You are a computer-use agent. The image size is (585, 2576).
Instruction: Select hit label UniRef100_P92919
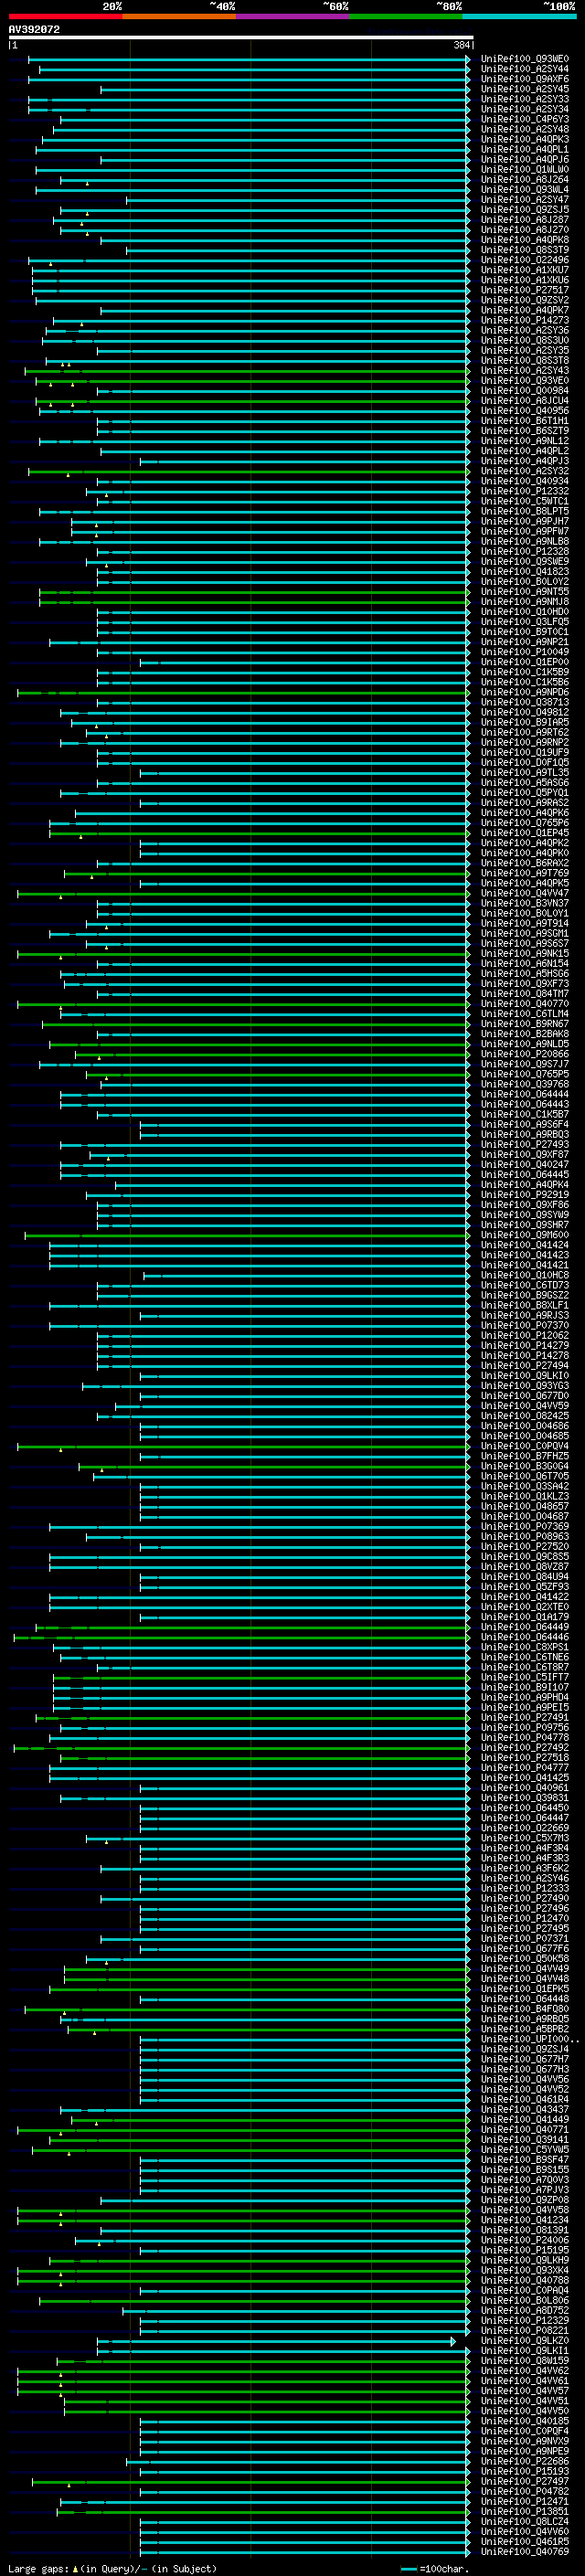tap(525, 1195)
